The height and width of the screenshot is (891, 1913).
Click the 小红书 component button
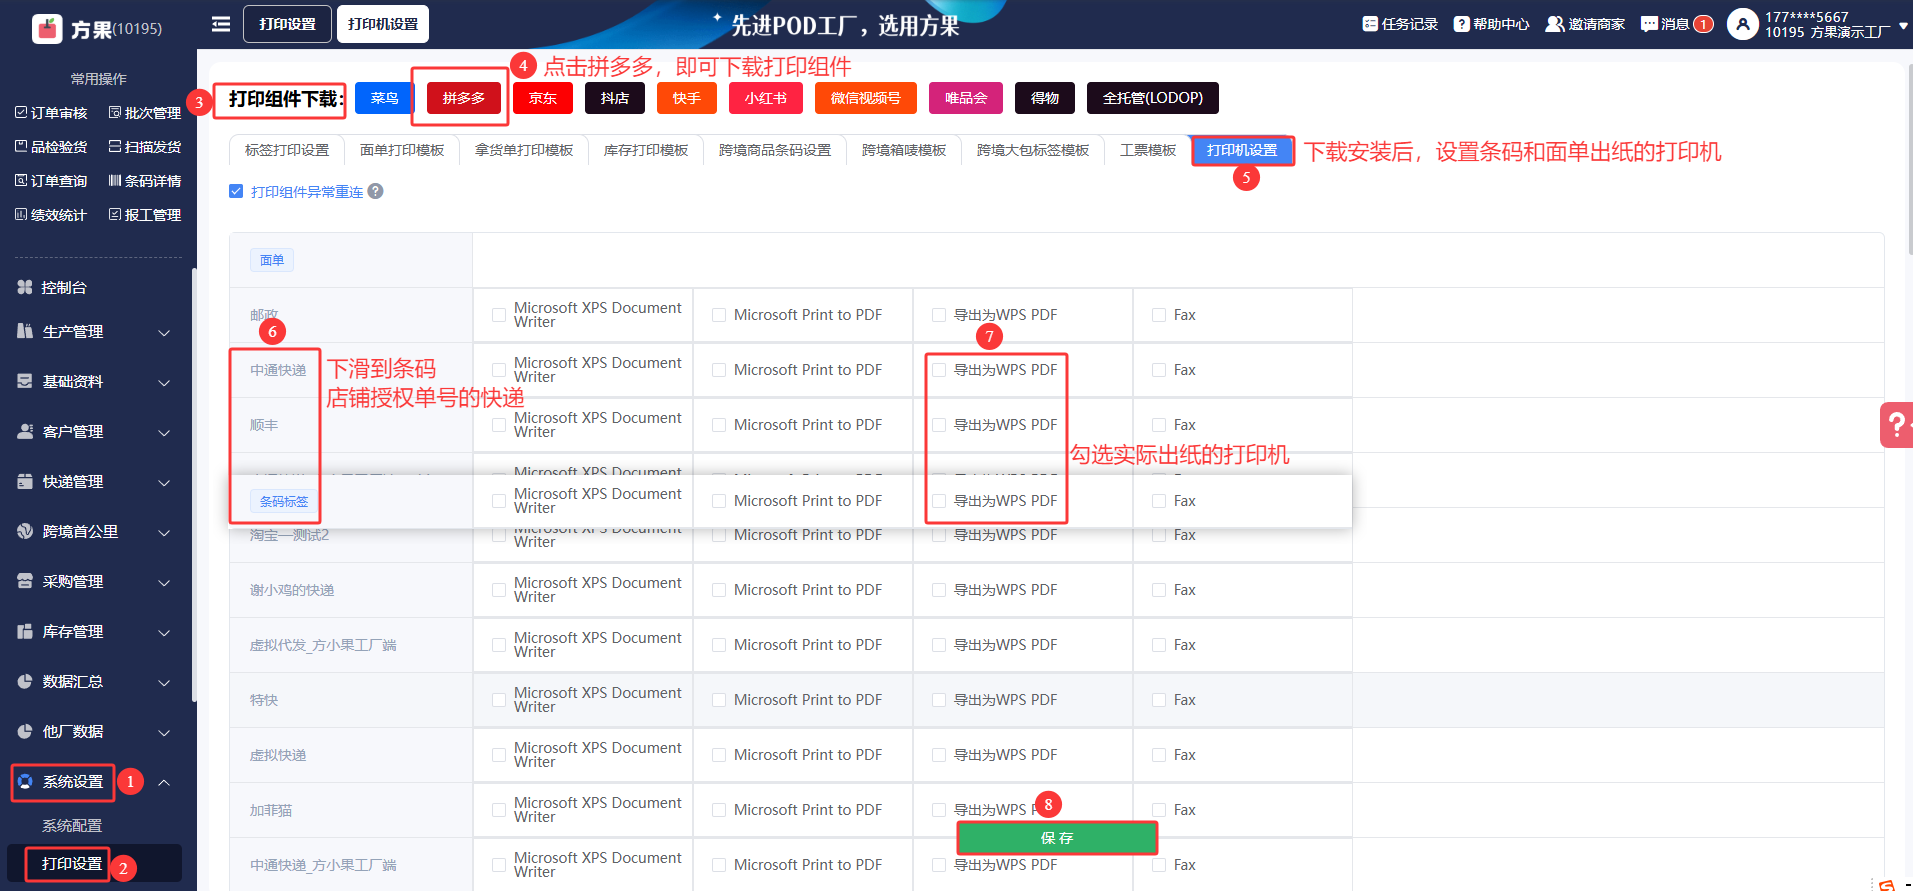[x=766, y=98]
